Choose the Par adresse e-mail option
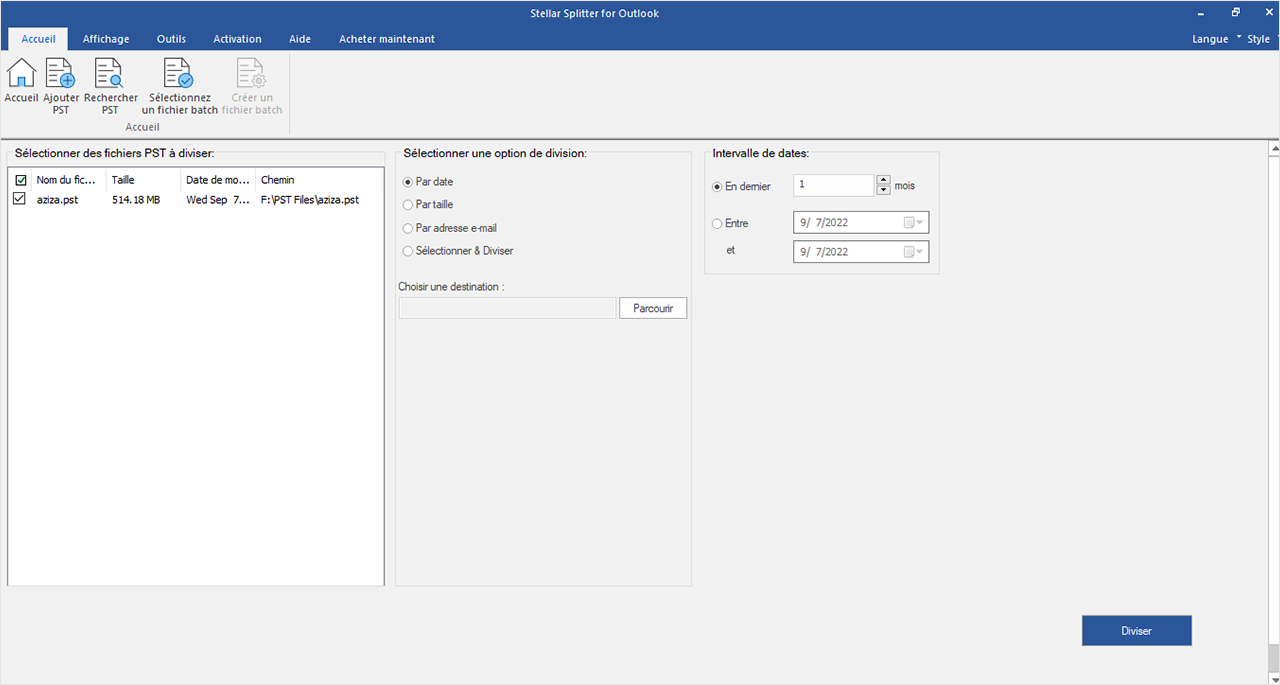The width and height of the screenshot is (1280, 685). [408, 228]
